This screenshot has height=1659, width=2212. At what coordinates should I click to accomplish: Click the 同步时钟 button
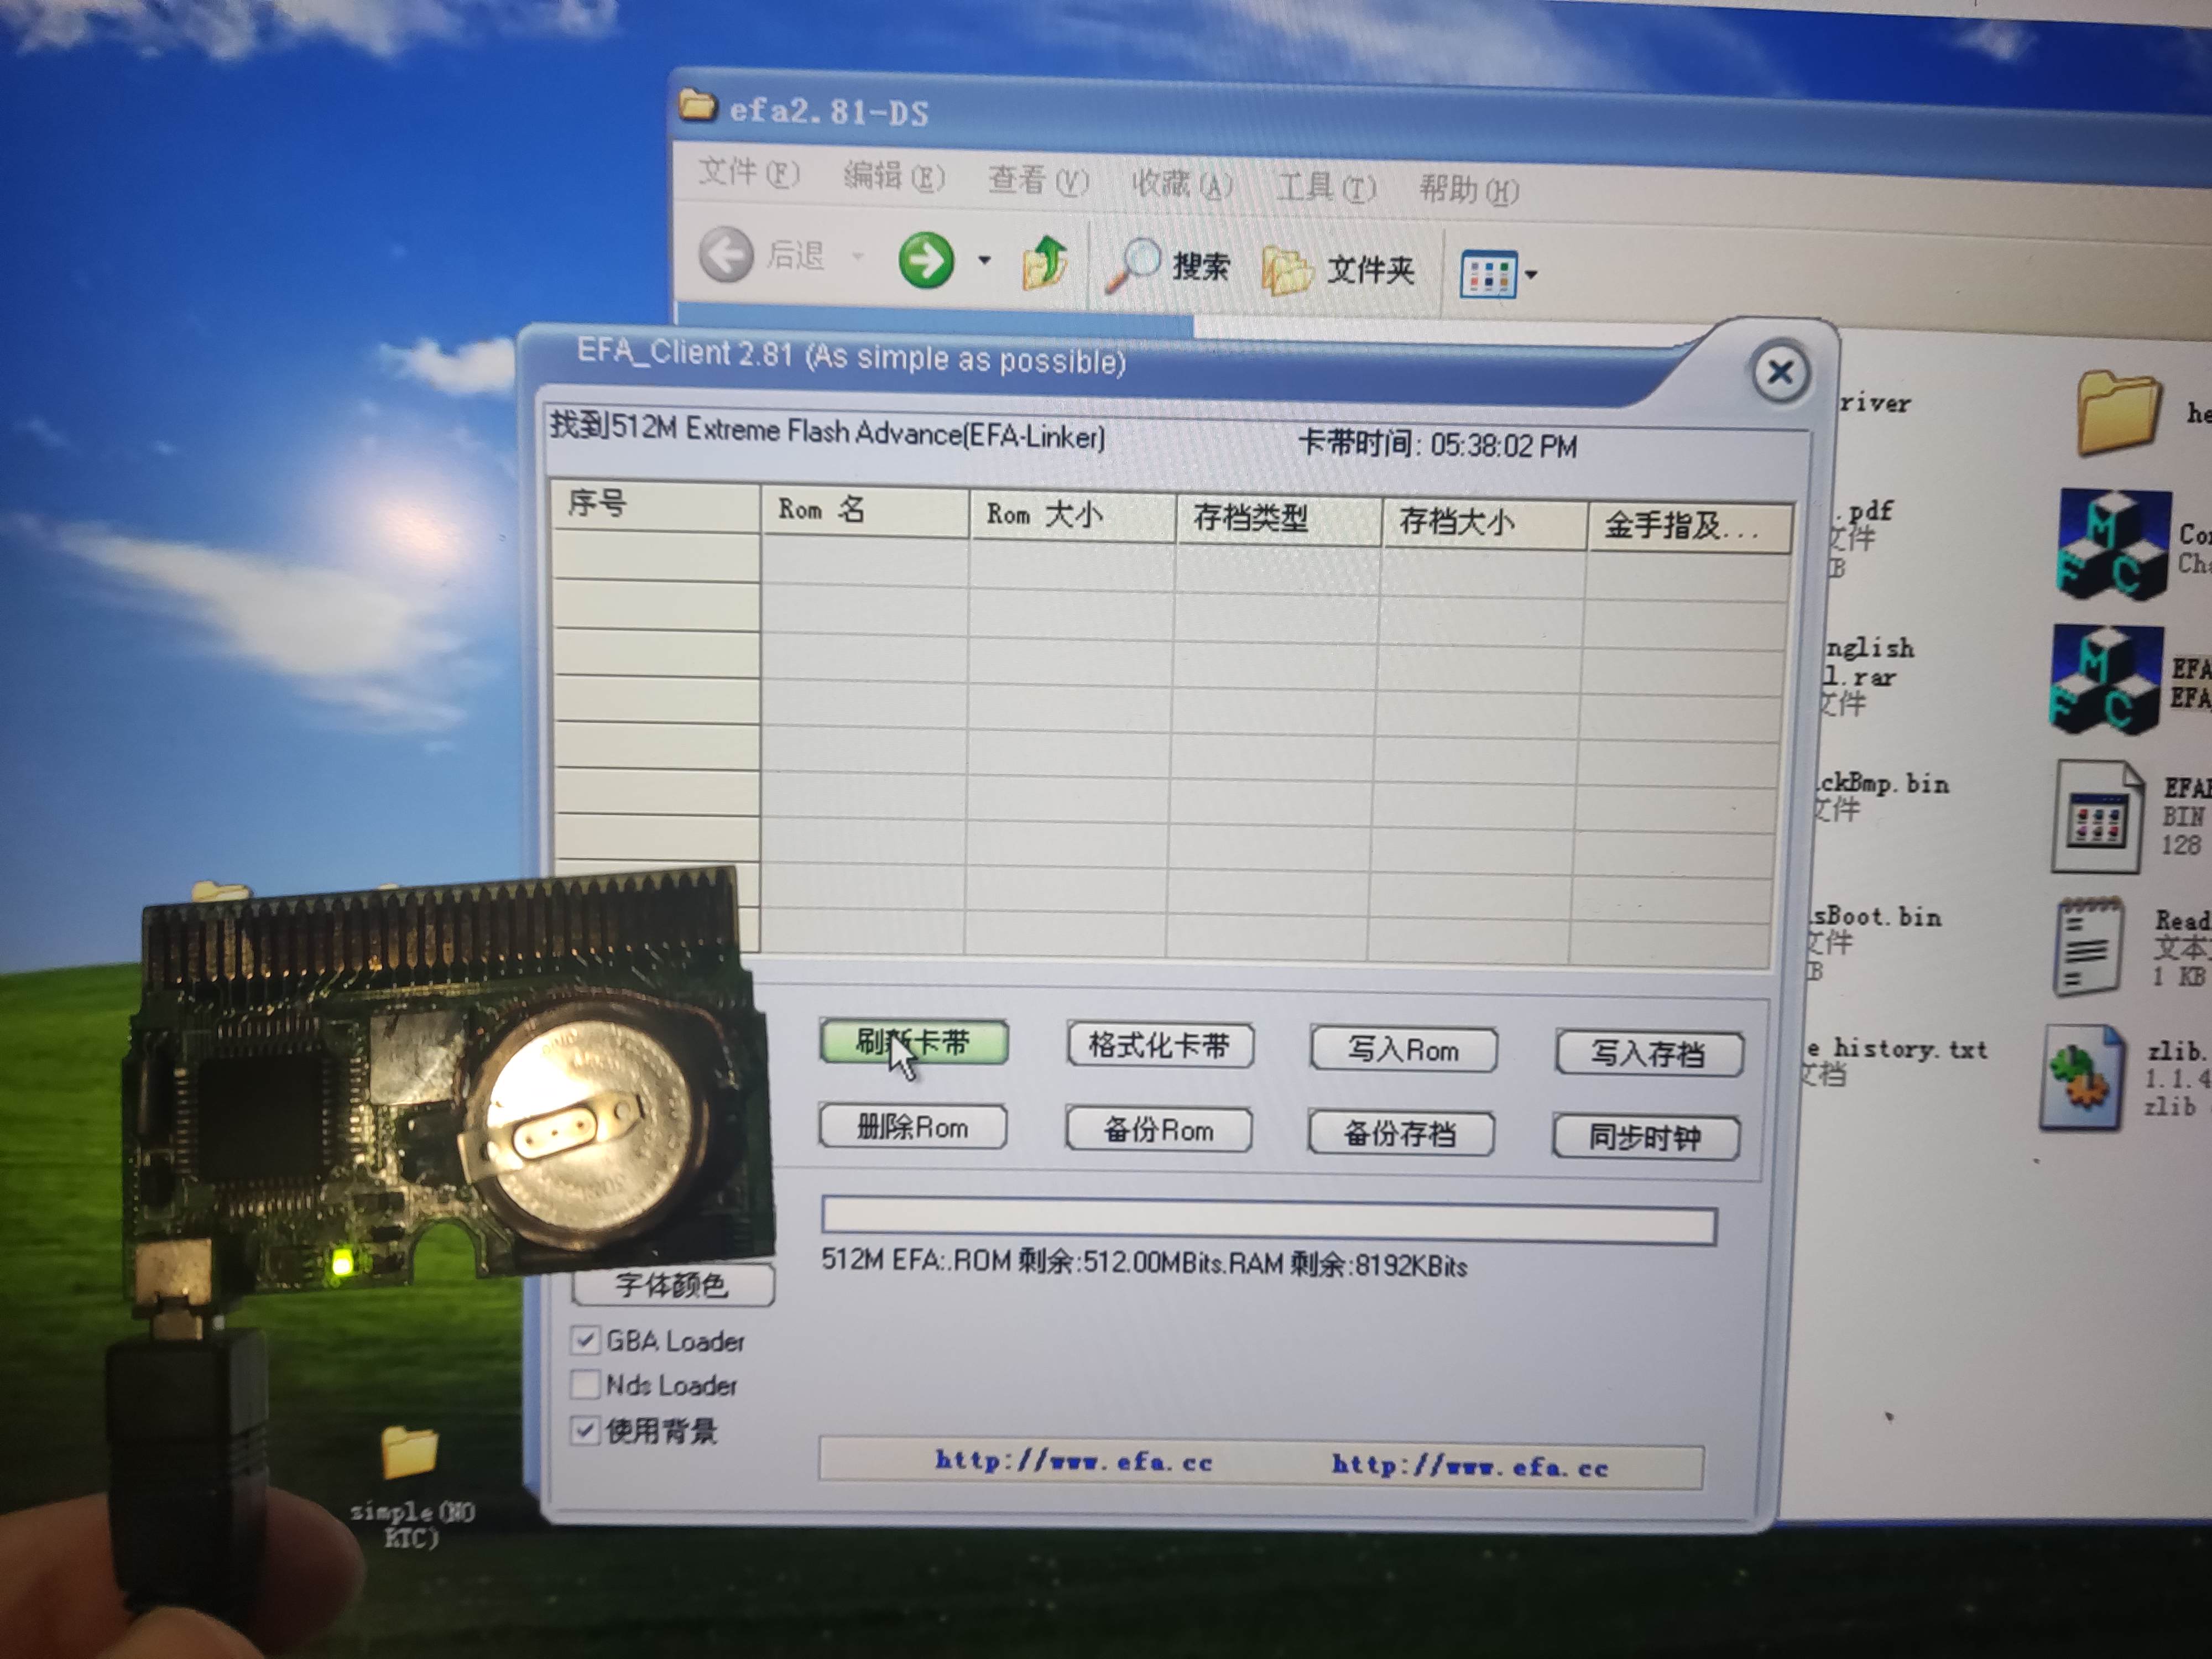(x=1645, y=1138)
